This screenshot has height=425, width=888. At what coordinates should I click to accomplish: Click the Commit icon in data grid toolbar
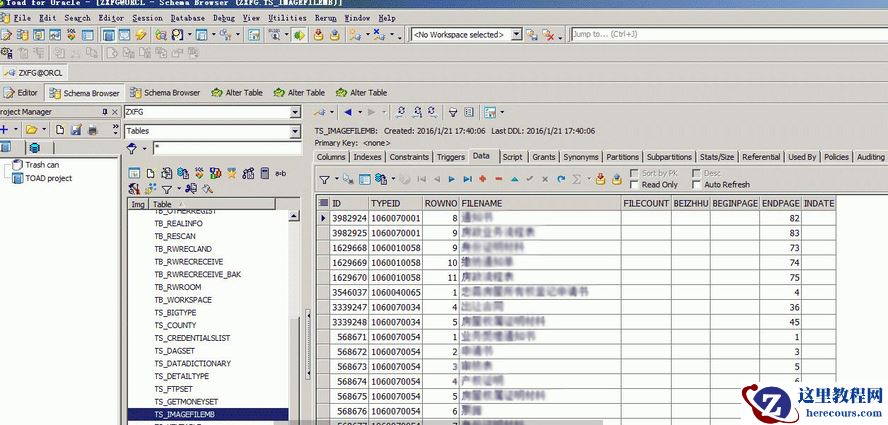click(x=601, y=179)
